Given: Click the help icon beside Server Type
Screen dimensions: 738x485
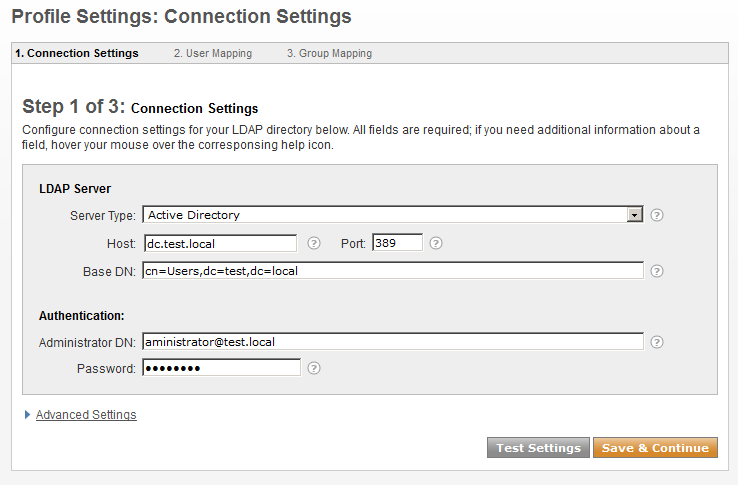Looking at the screenshot, I should coord(657,215).
